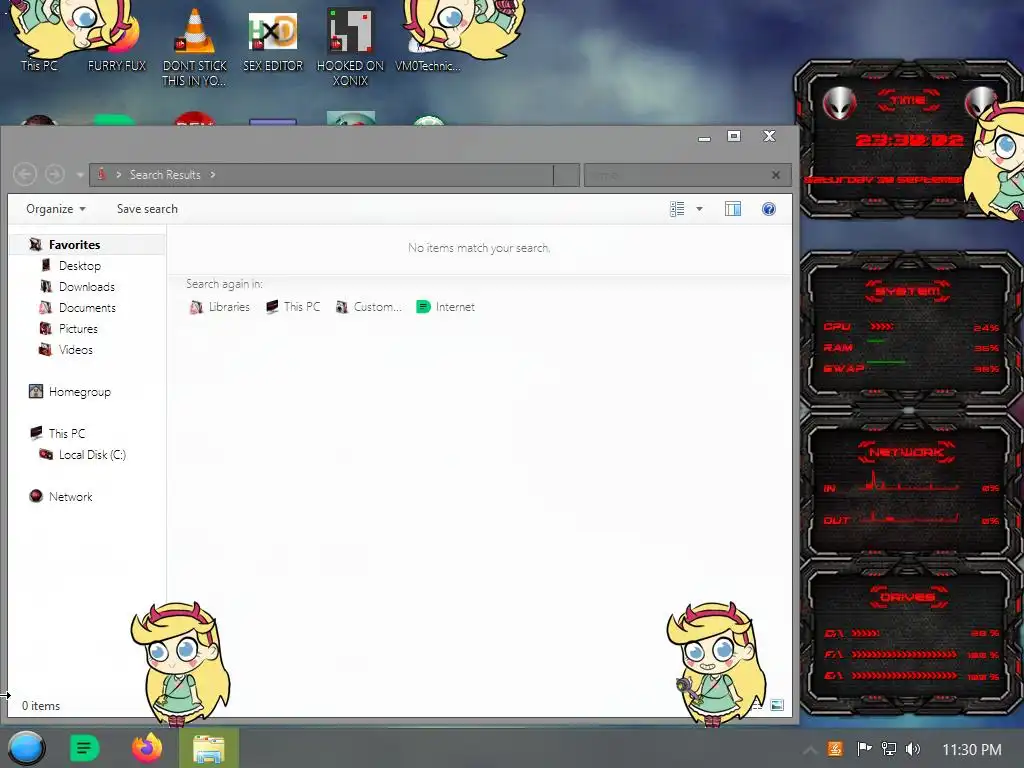This screenshot has height=768, width=1024.
Task: Click the left alien head icon on gadget
Action: click(x=839, y=103)
